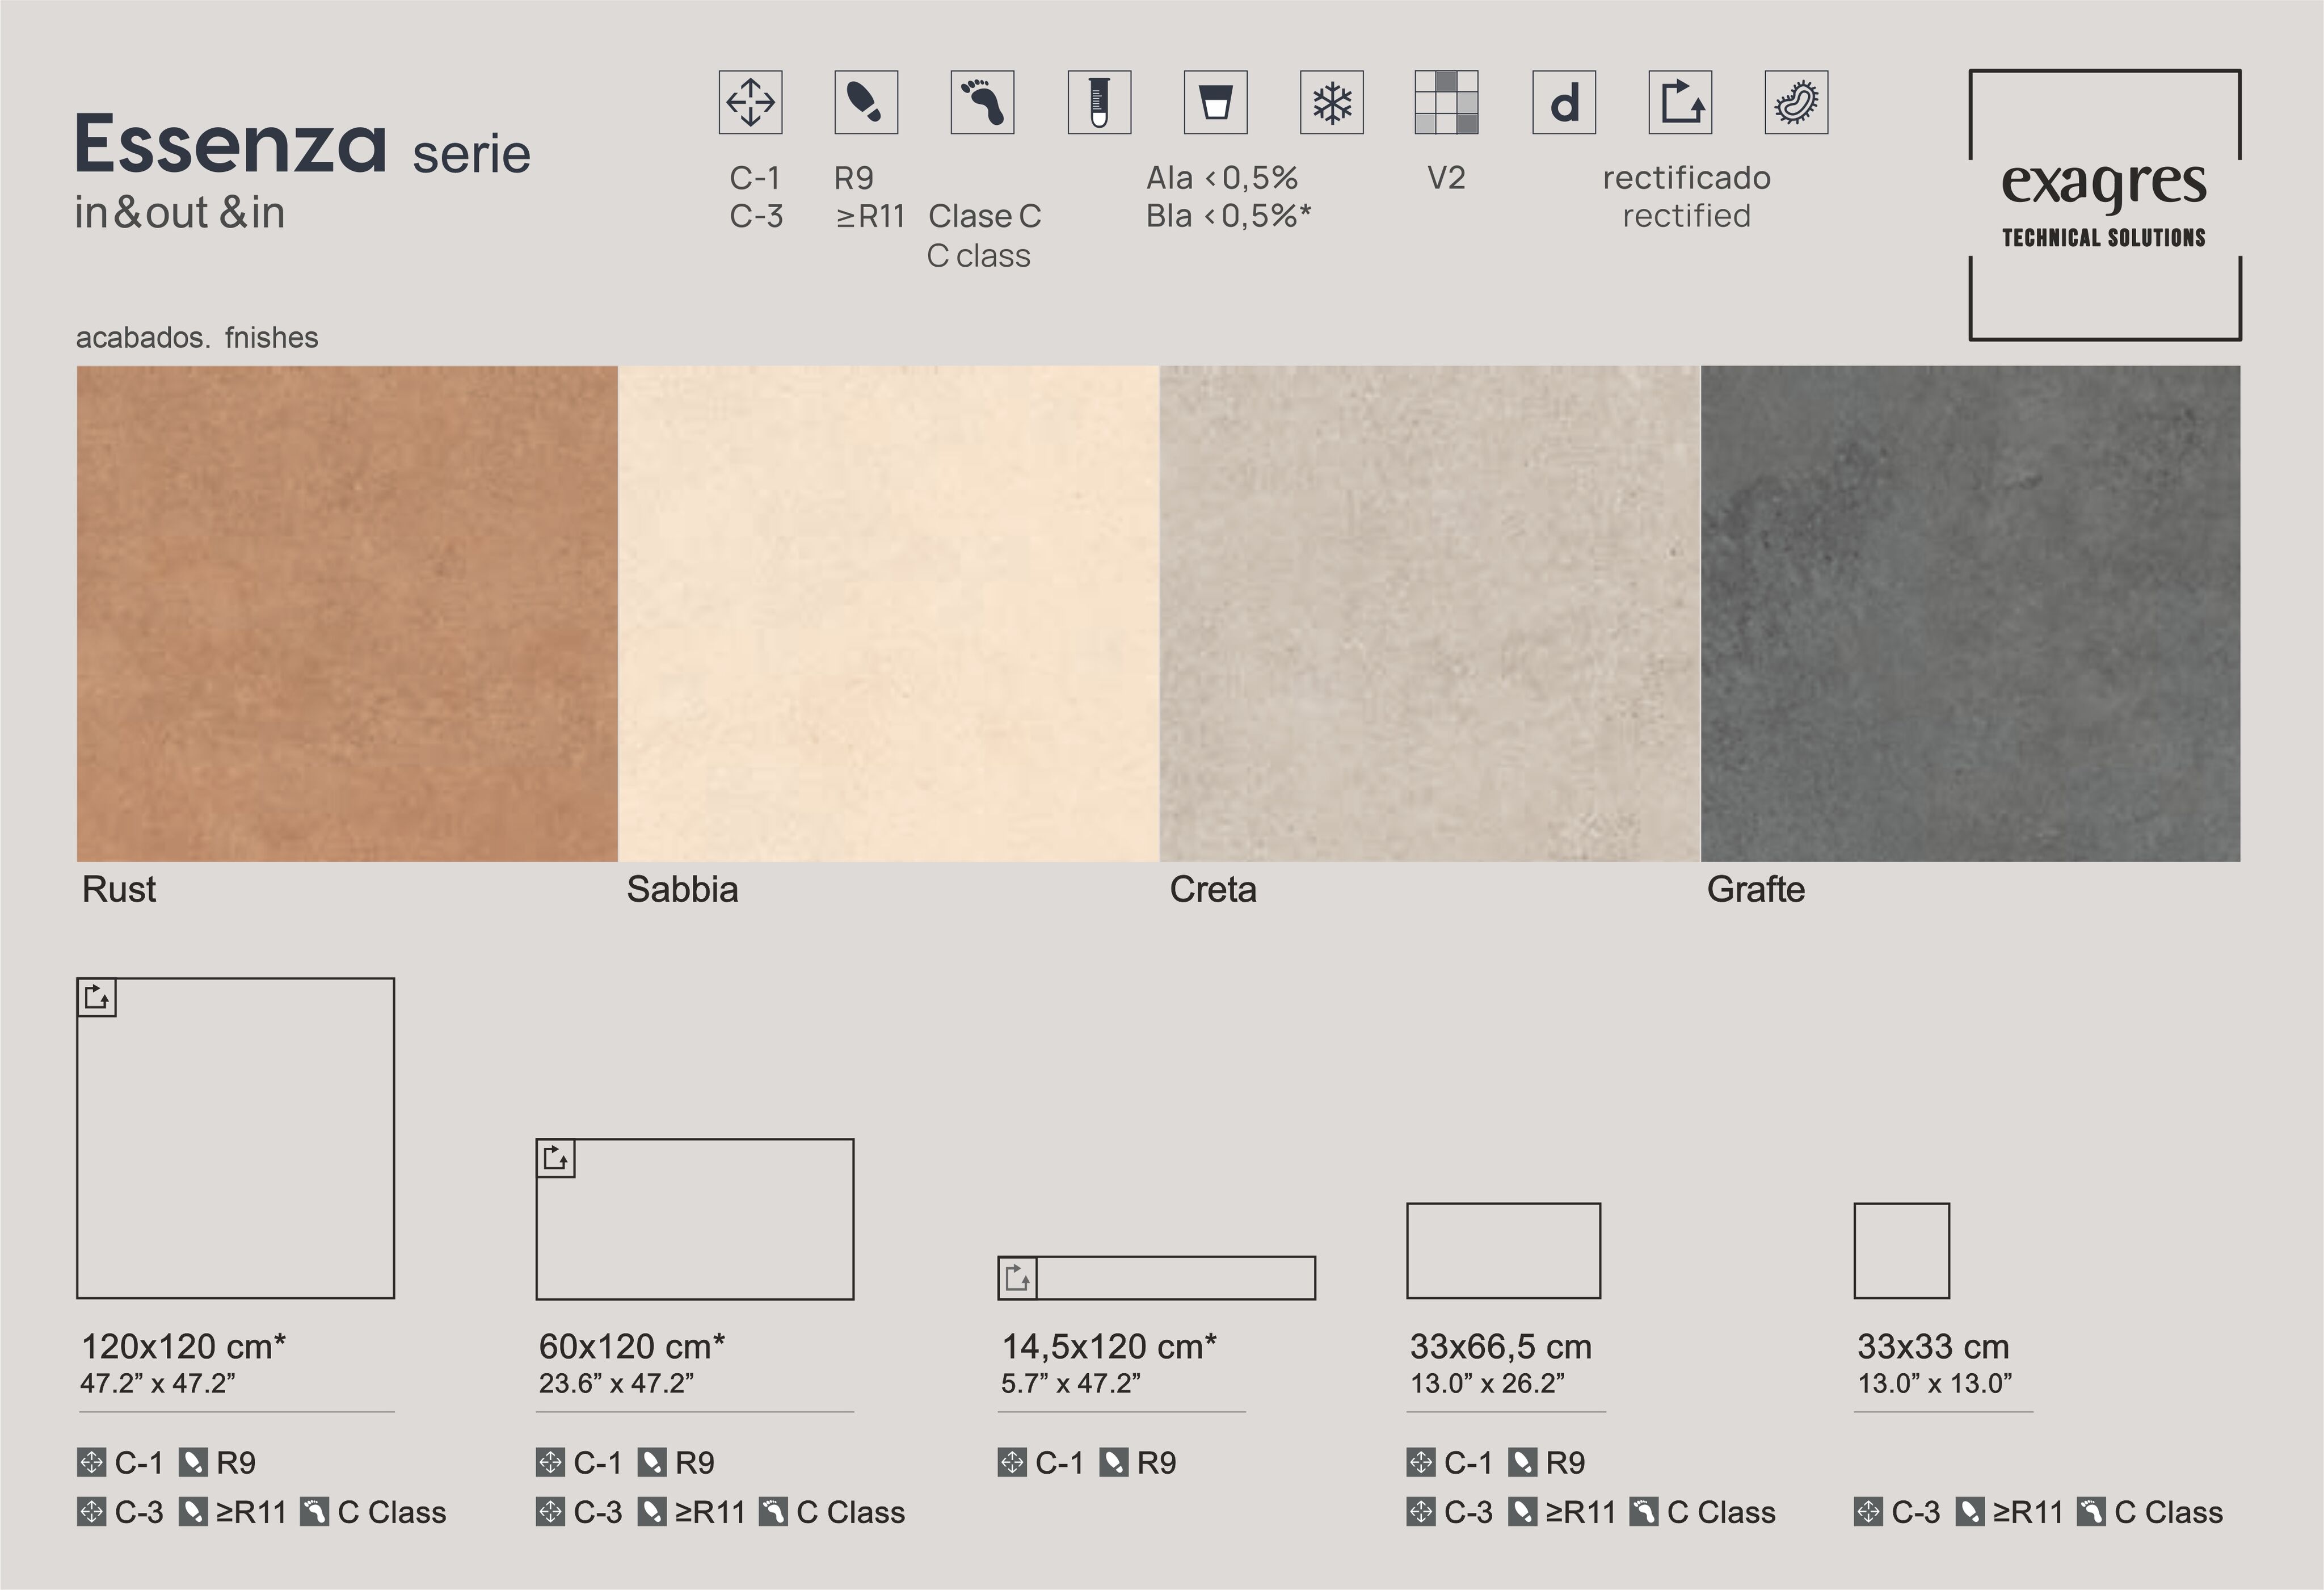
Task: Click the letter d icon
Action: (1564, 102)
